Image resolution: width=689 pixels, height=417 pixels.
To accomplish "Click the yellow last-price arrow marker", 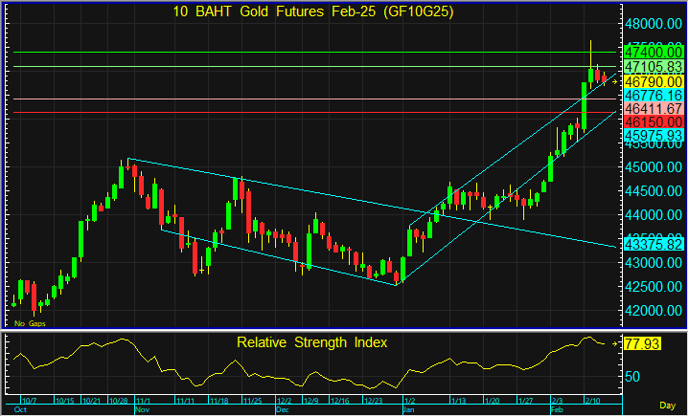I will pos(615,81).
